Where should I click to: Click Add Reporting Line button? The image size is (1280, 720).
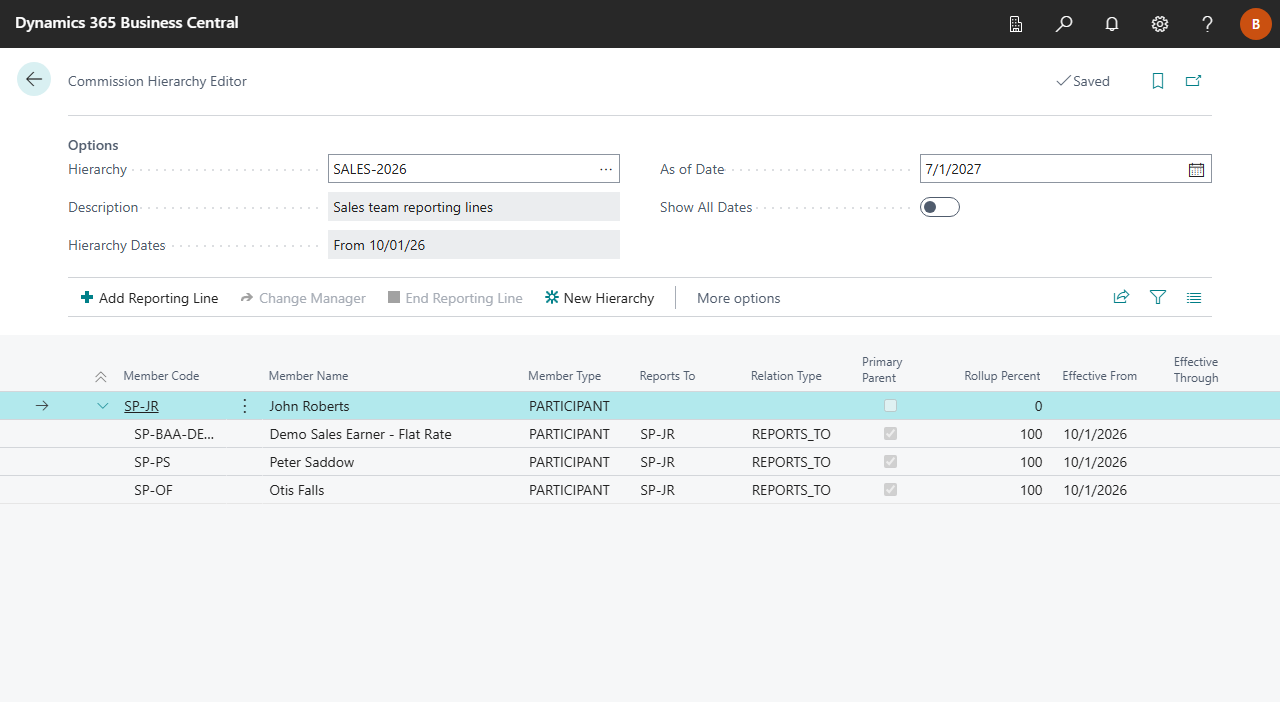tap(149, 298)
